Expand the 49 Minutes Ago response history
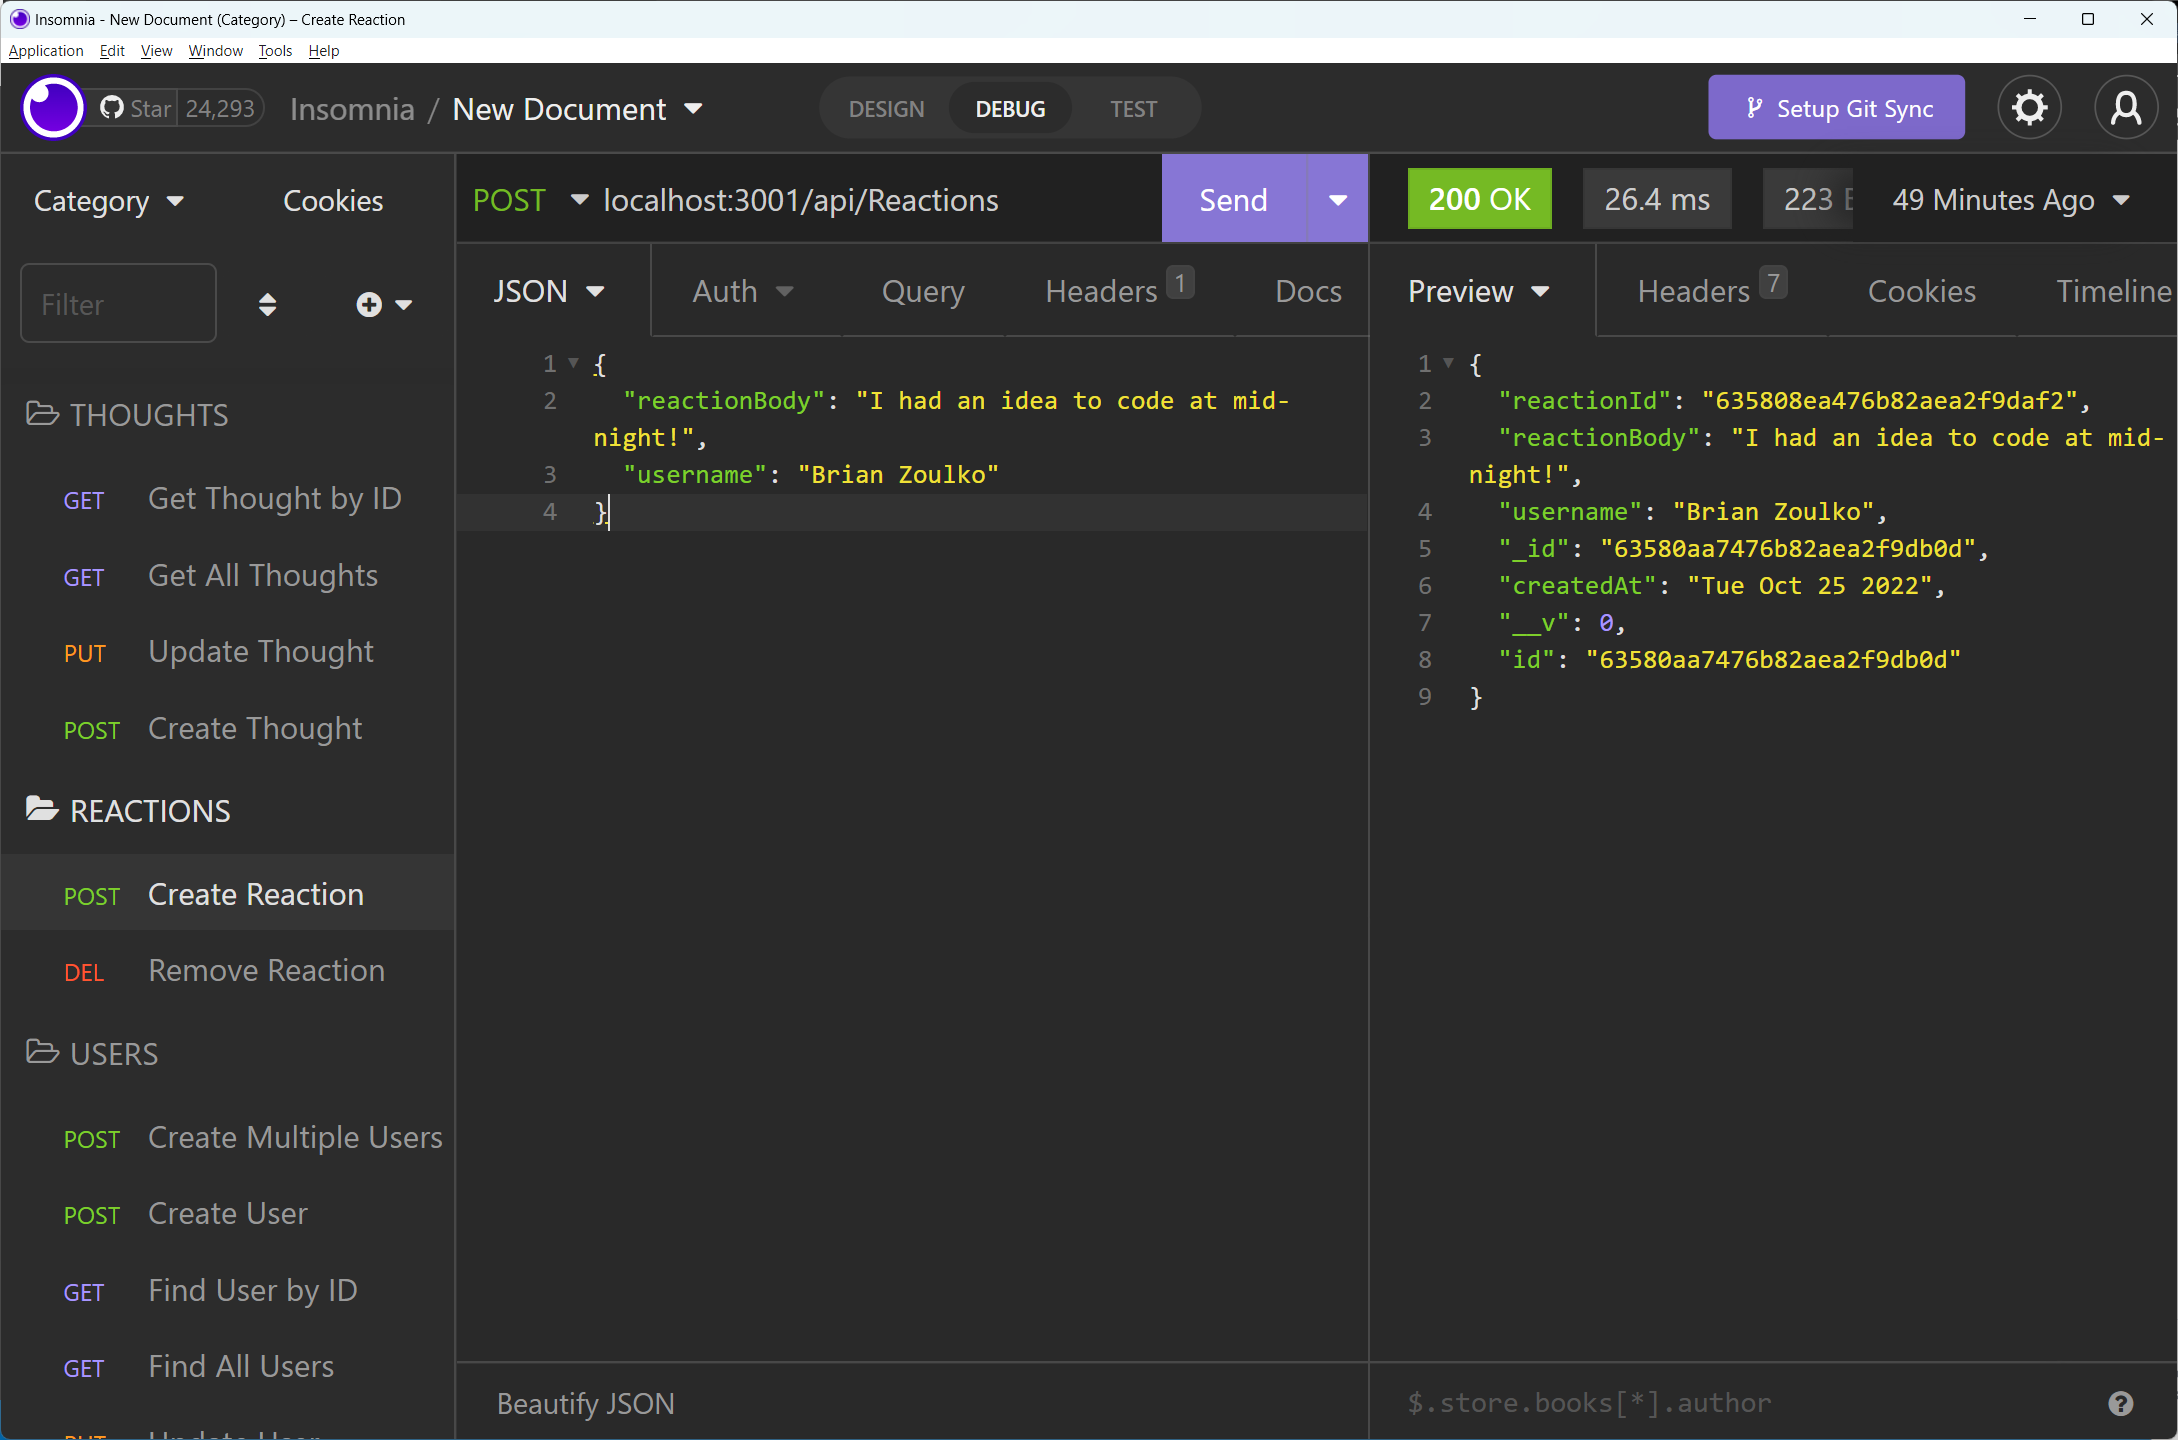The image size is (2178, 1440). click(2009, 199)
